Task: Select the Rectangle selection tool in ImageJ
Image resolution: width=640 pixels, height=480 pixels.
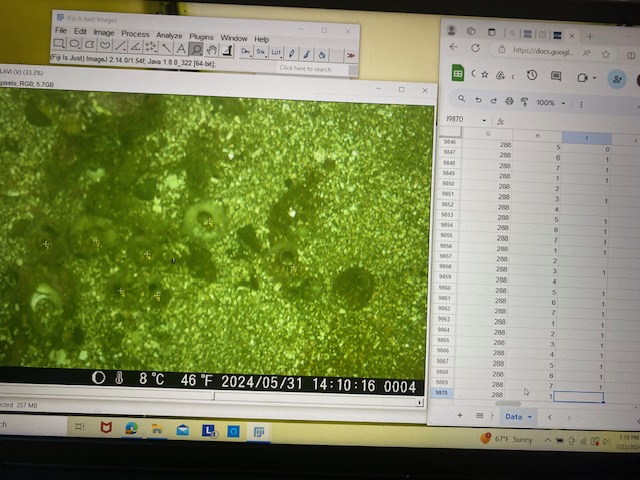Action: [x=59, y=43]
